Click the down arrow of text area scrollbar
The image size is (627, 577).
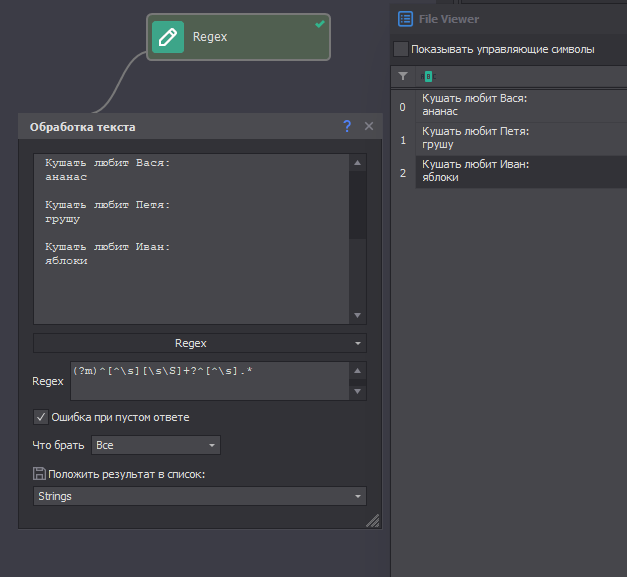point(358,316)
